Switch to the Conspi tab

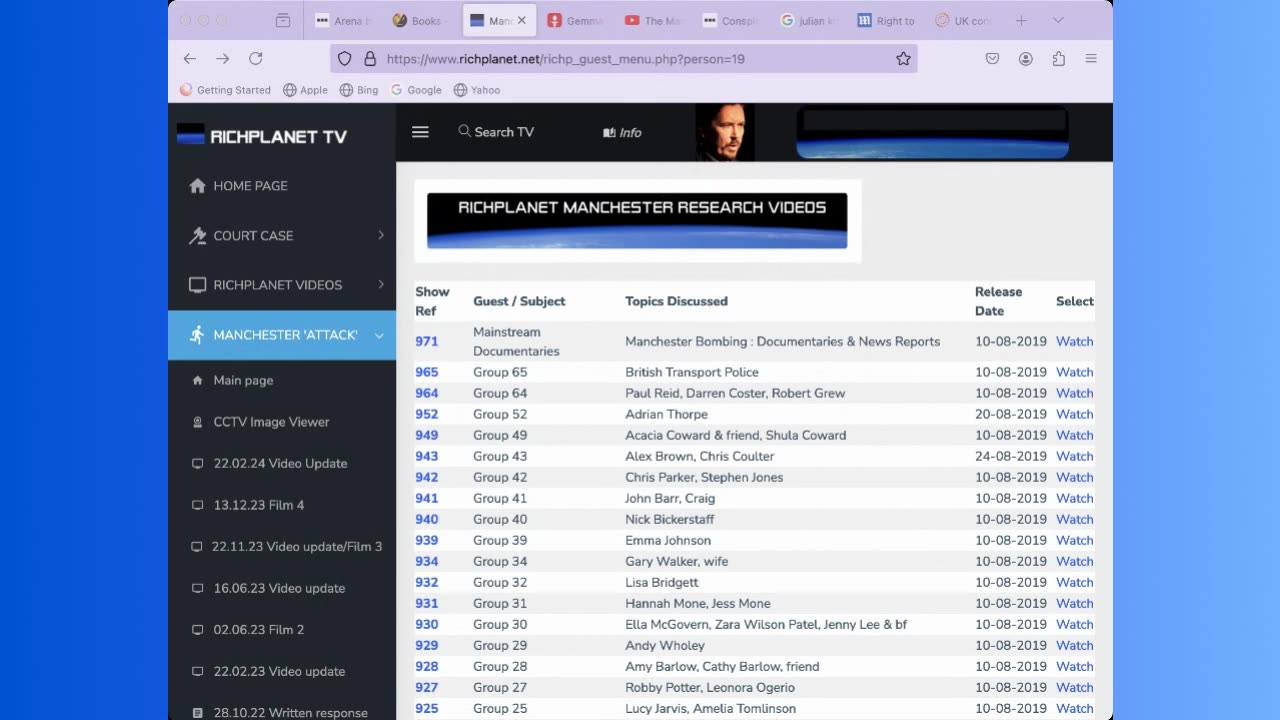point(731,20)
